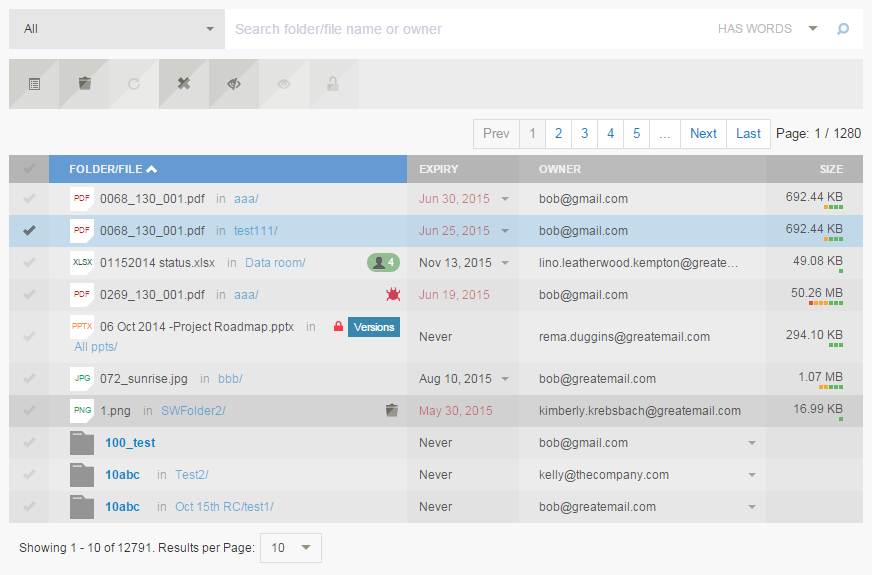Viewport: 872px width, 575px height.
Task: Click the magnifier search icon
Action: point(843,29)
